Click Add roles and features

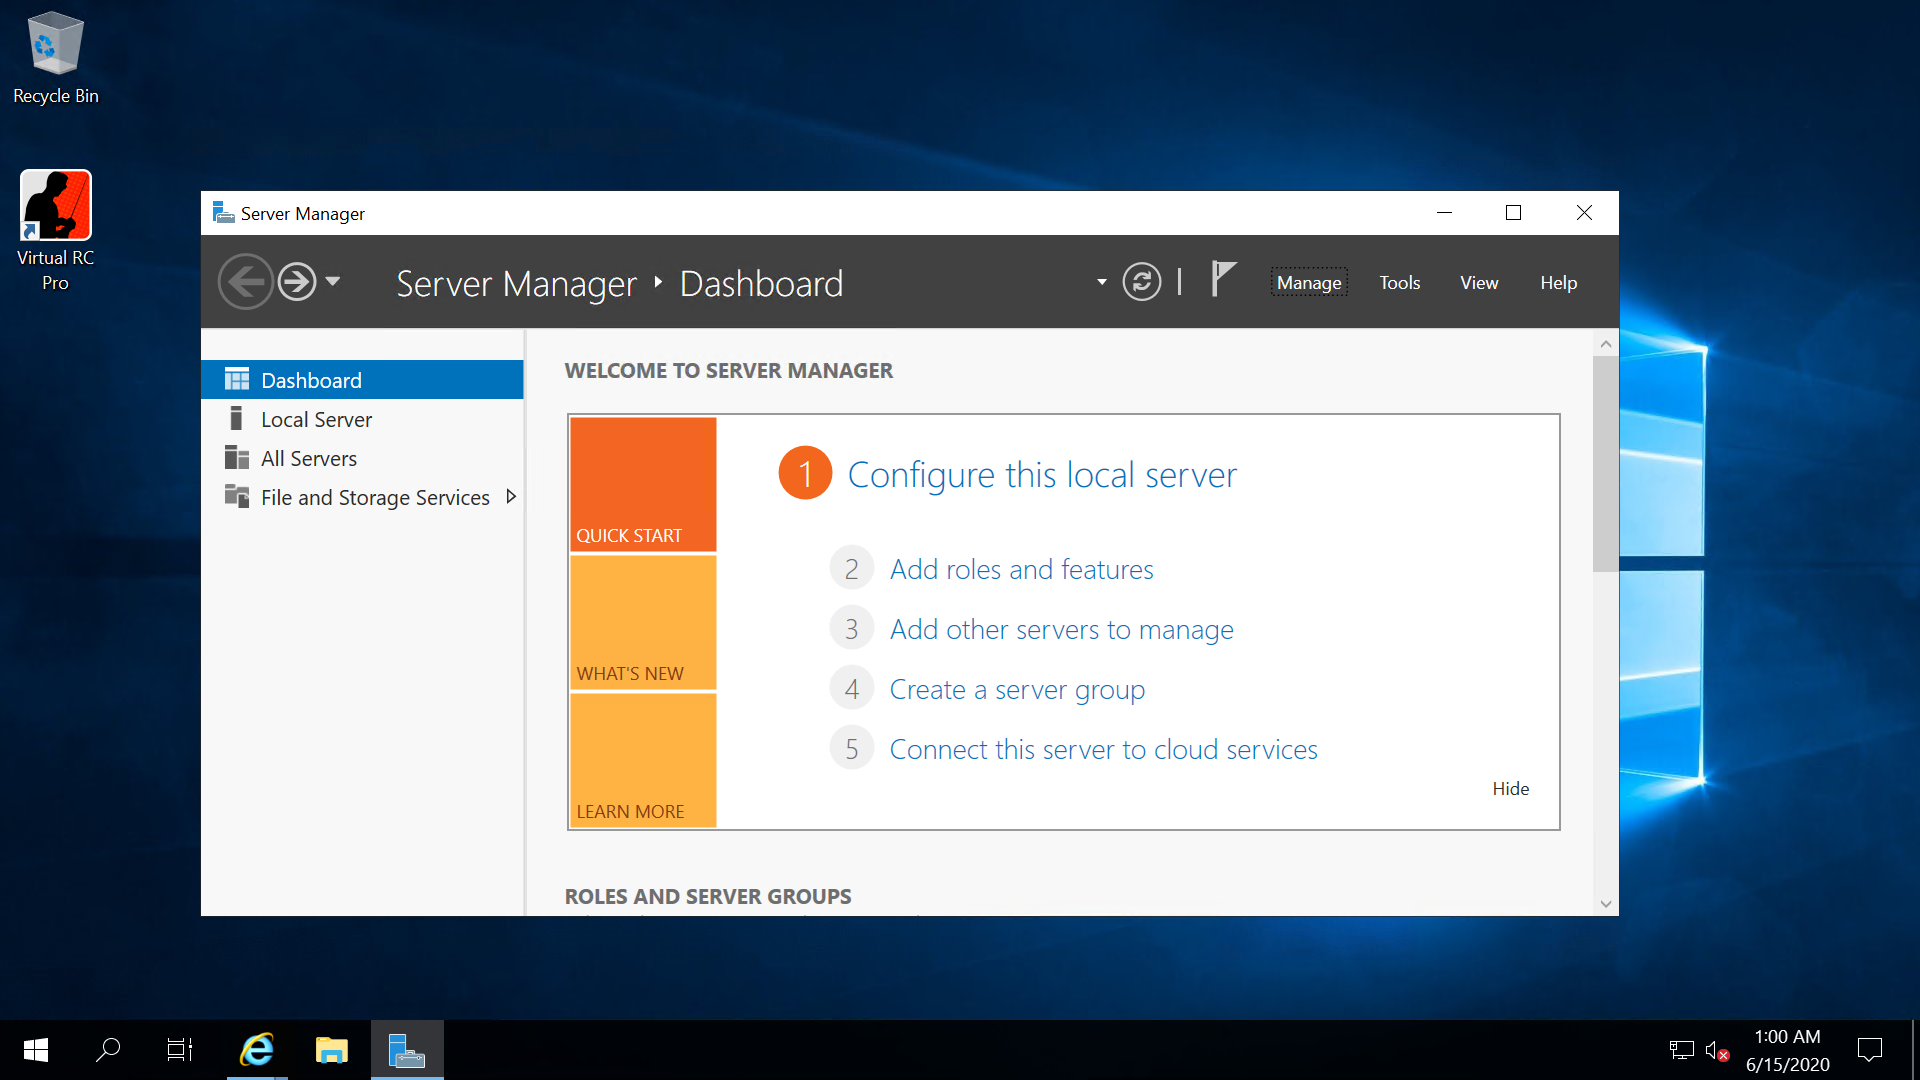coord(1021,569)
